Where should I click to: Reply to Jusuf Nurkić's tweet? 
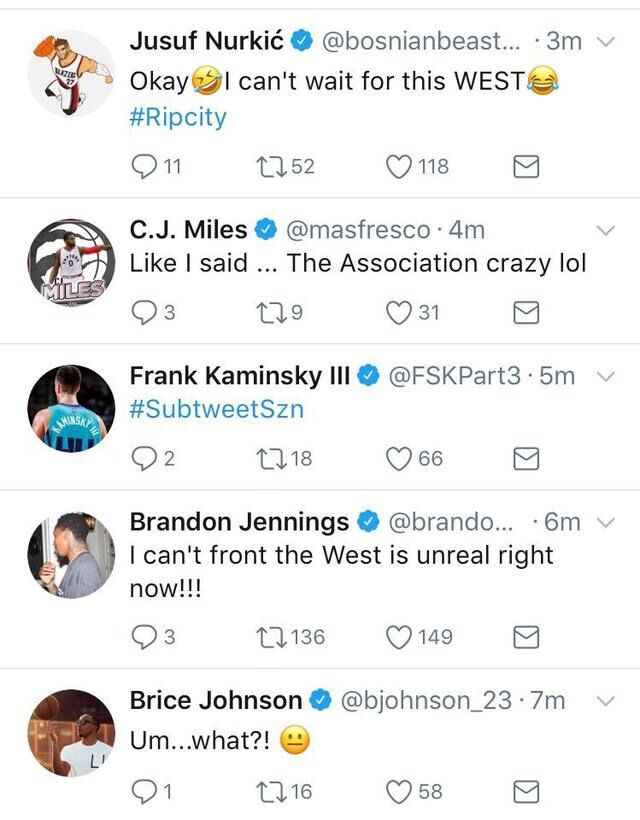144,167
